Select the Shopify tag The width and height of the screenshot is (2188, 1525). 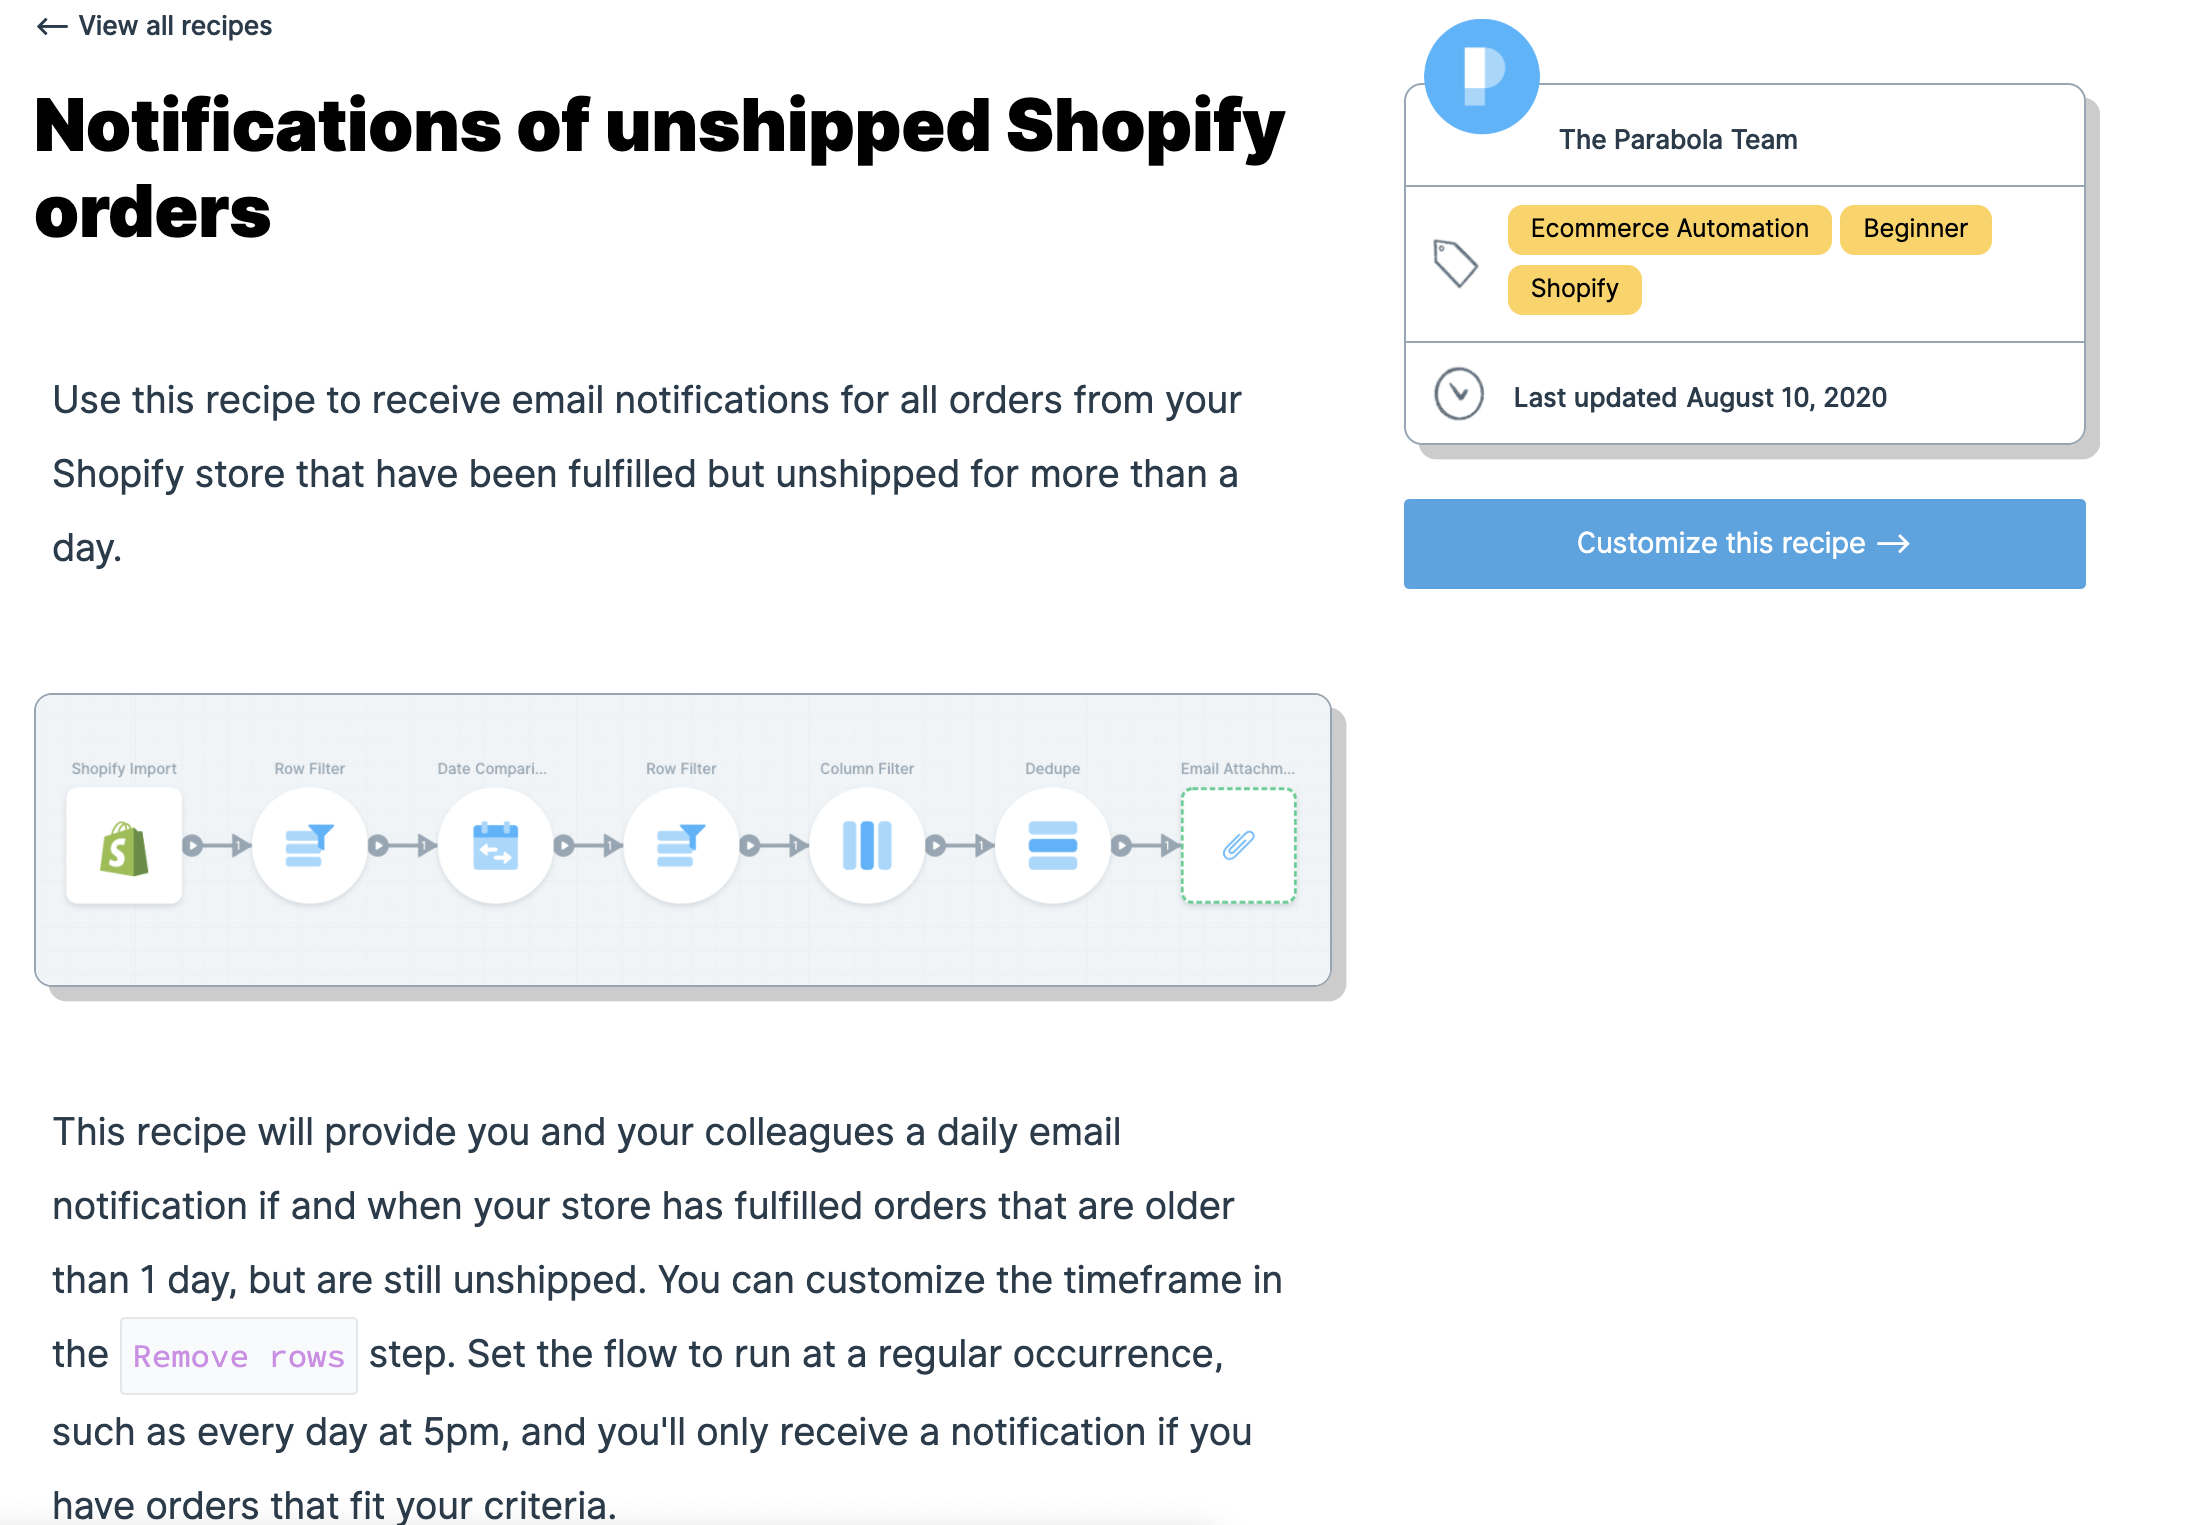click(x=1574, y=290)
